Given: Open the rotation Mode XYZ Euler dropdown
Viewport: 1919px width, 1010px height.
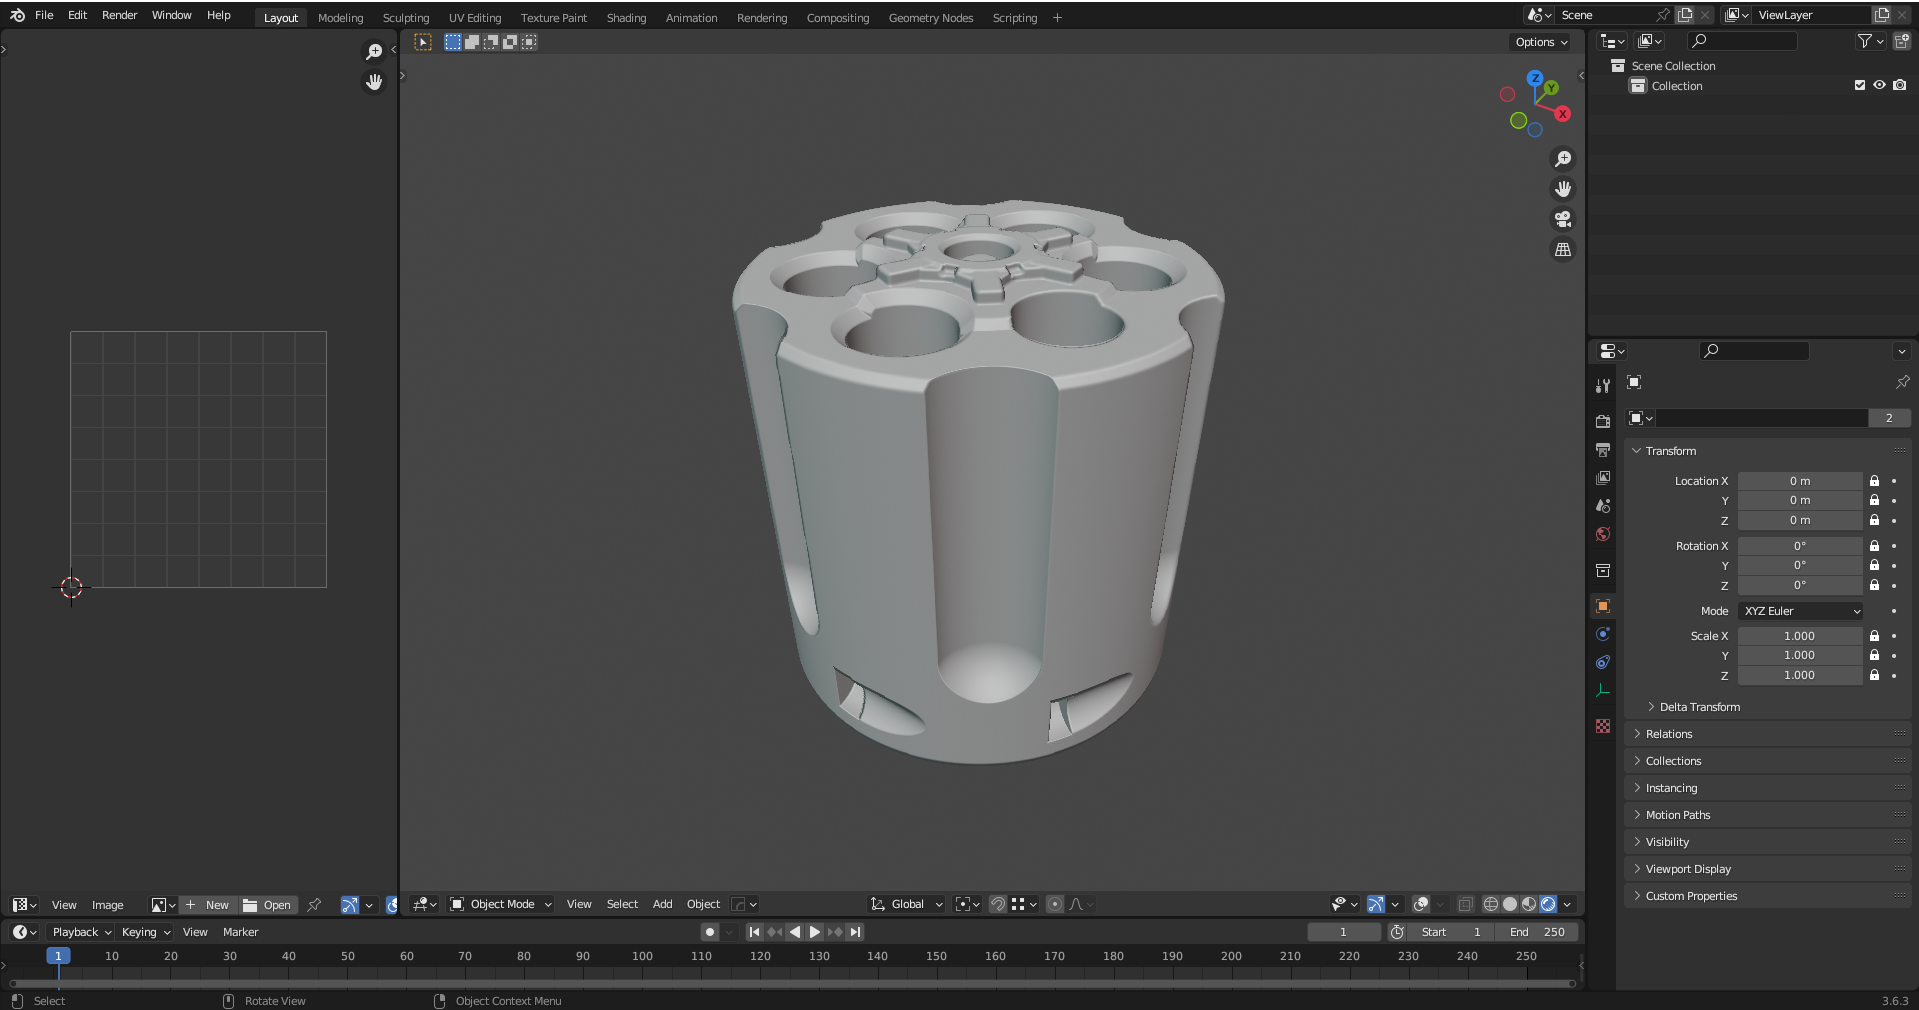Looking at the screenshot, I should (1800, 611).
